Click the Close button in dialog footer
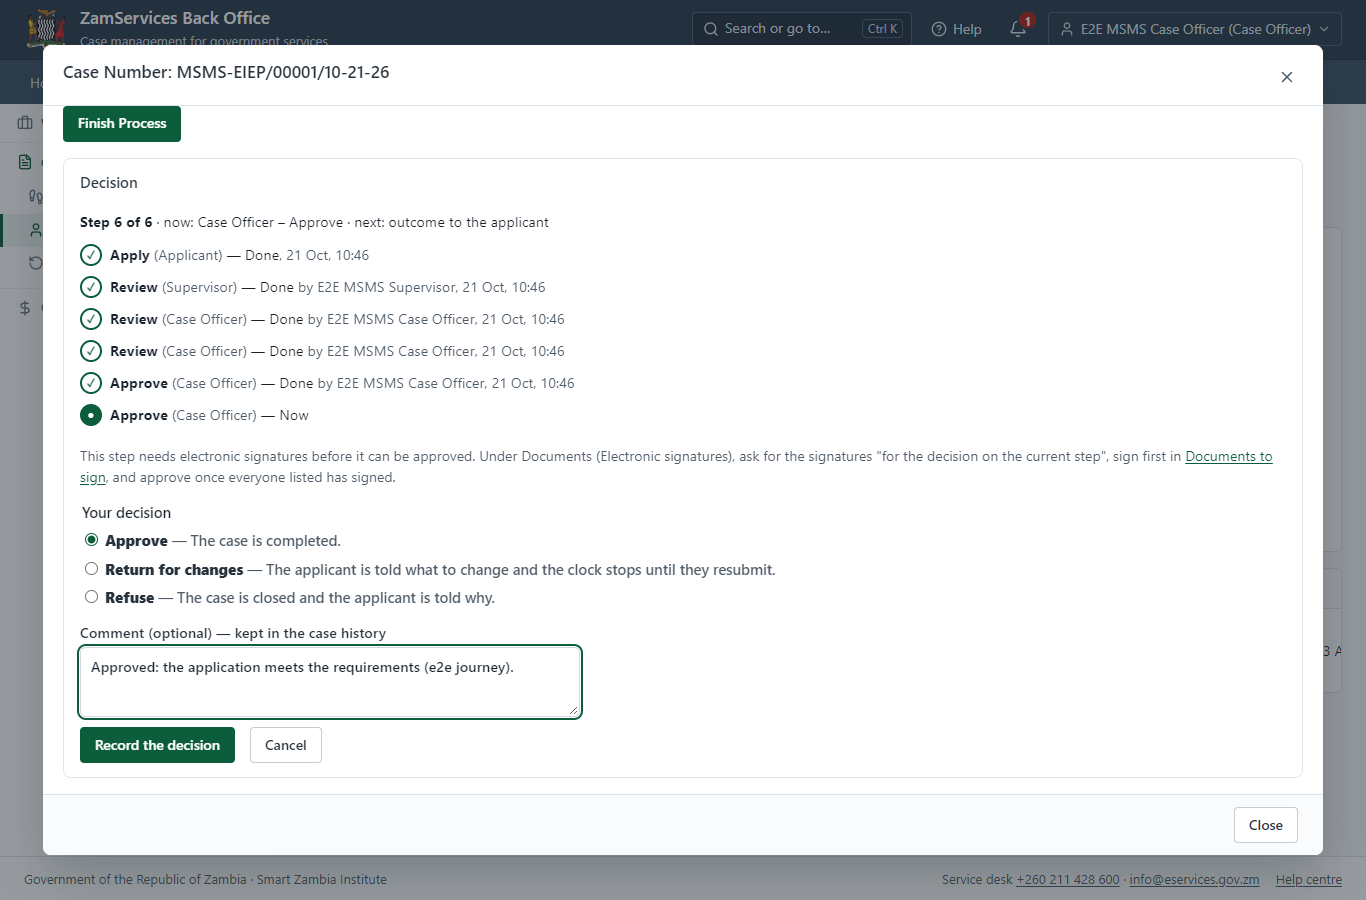 click(x=1266, y=825)
